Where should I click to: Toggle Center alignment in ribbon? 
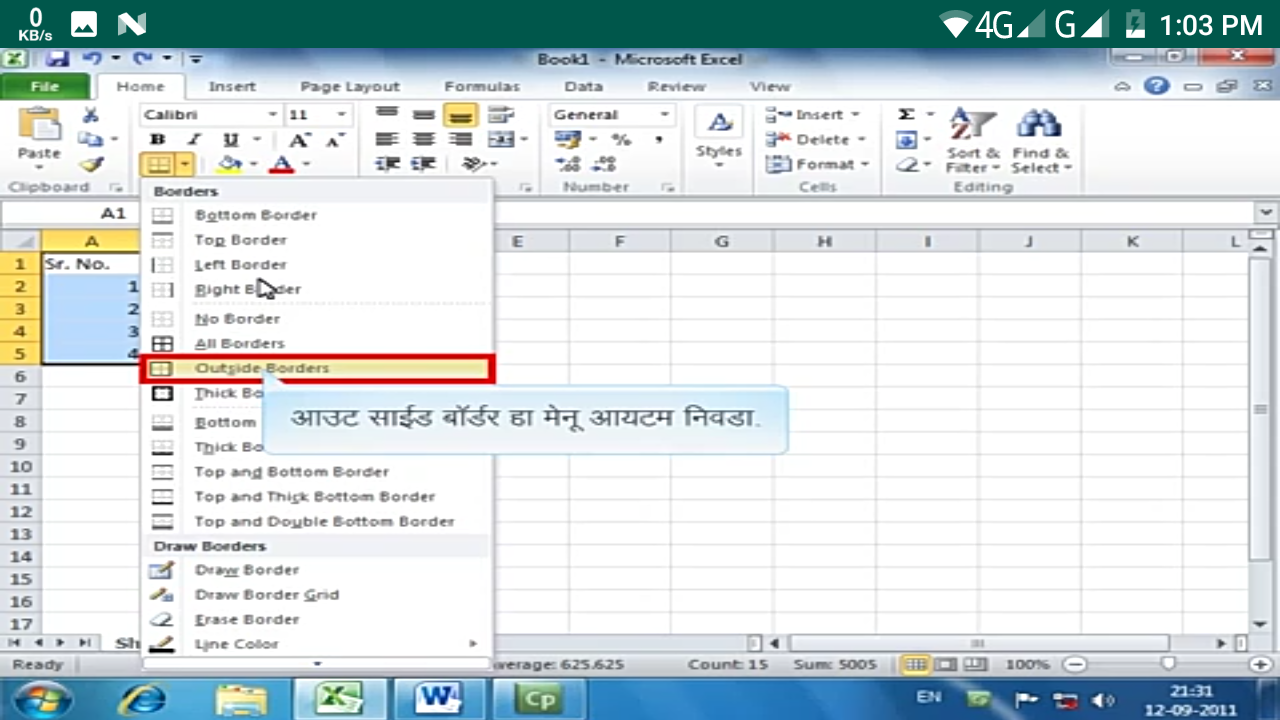coord(424,140)
